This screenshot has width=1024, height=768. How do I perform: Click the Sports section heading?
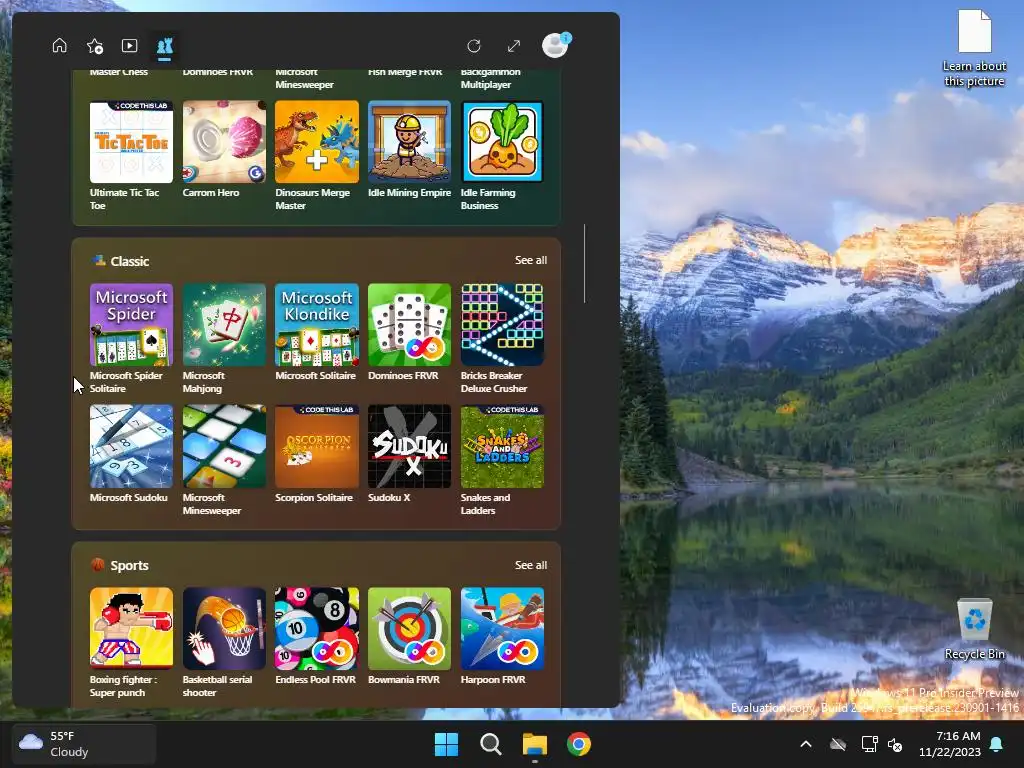pyautogui.click(x=129, y=566)
